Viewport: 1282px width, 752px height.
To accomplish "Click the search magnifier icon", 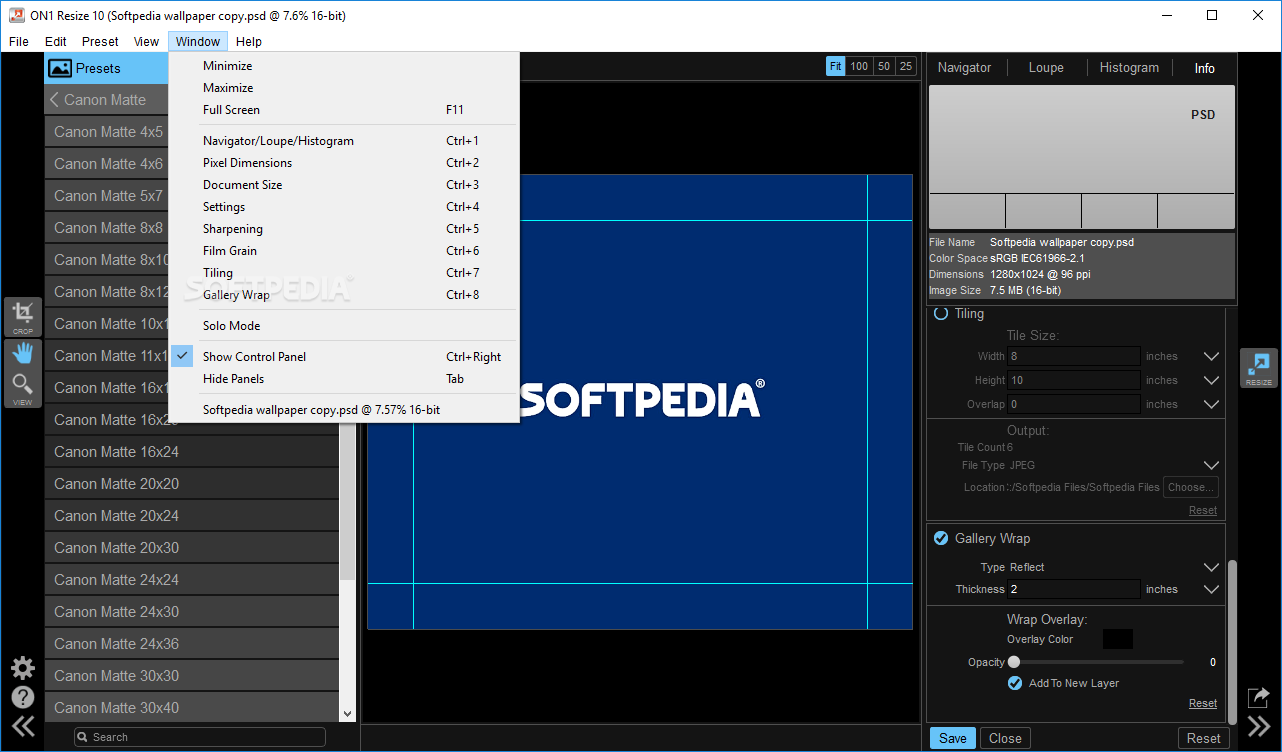I will pos(84,737).
